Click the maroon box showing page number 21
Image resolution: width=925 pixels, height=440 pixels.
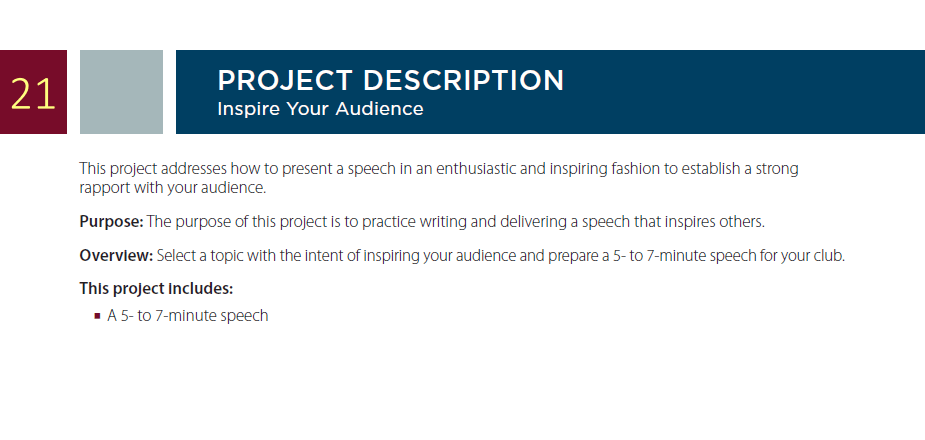(x=33, y=92)
